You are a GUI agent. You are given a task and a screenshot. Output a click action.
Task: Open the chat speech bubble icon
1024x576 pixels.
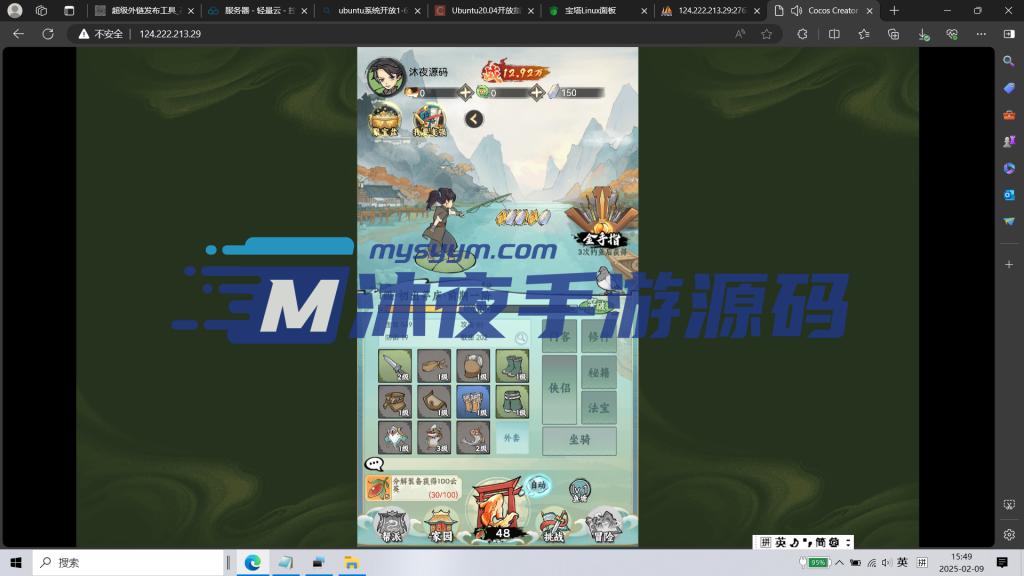pyautogui.click(x=375, y=464)
